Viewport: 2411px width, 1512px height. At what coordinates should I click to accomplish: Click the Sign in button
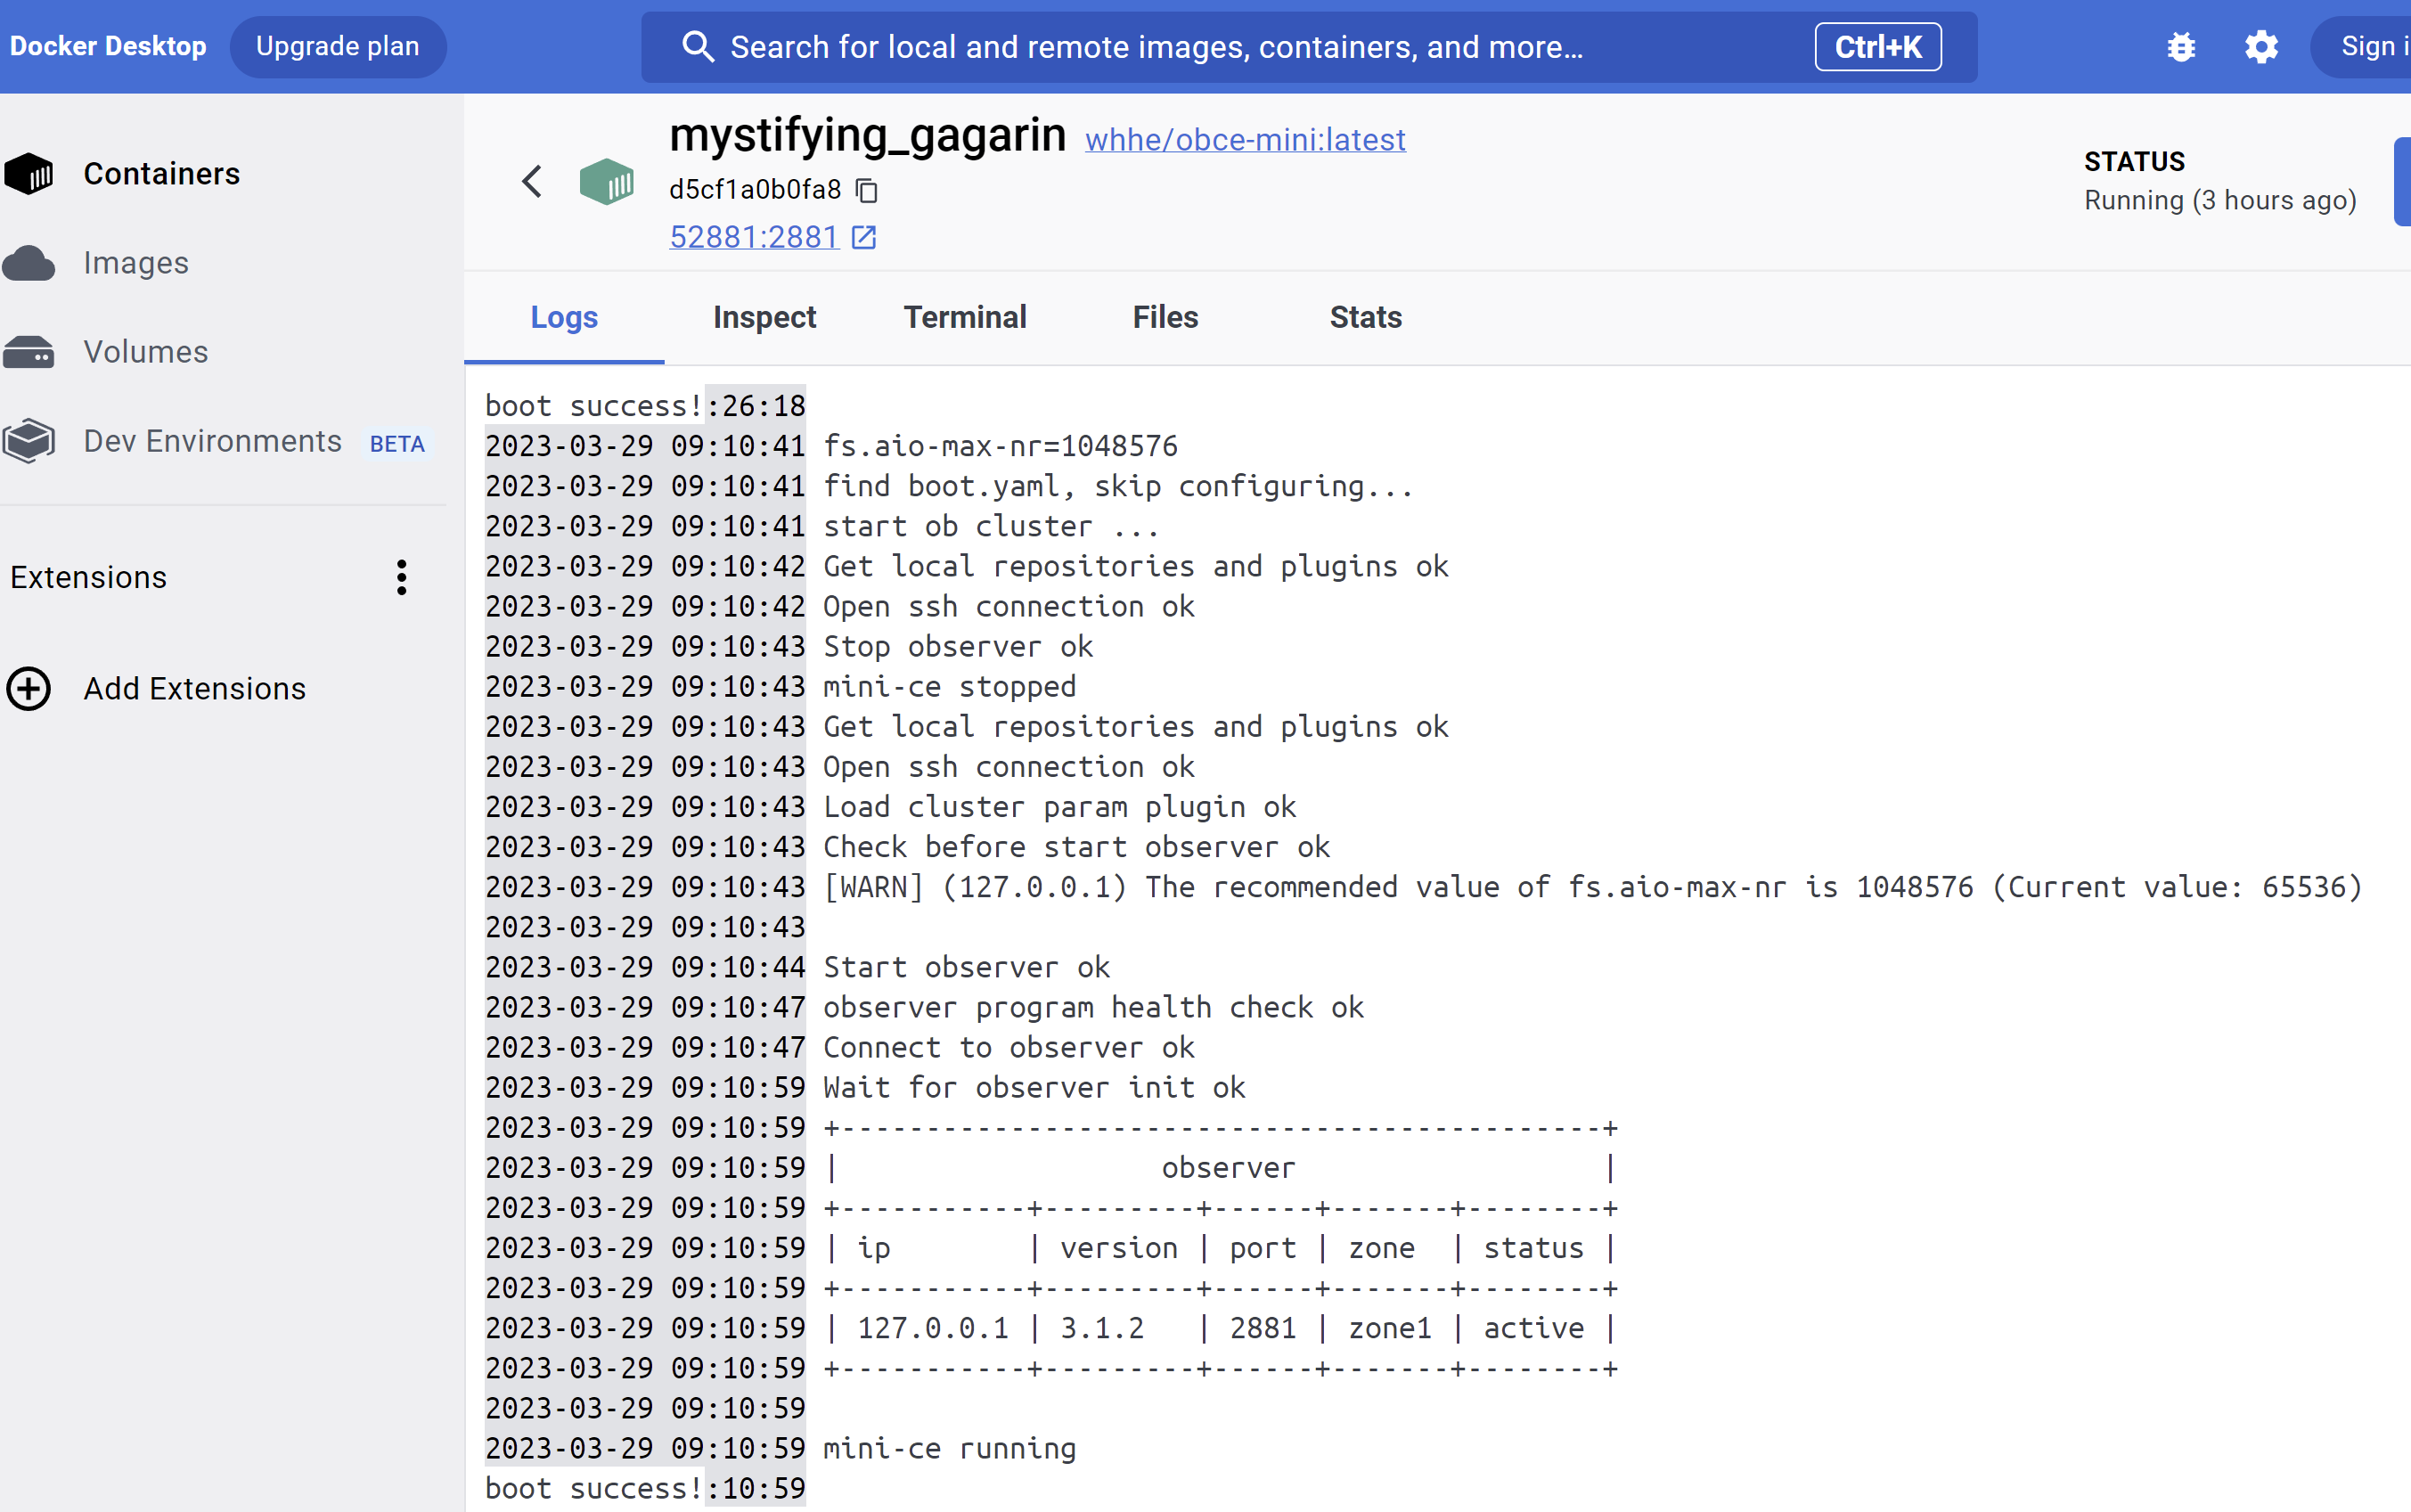2372,47
